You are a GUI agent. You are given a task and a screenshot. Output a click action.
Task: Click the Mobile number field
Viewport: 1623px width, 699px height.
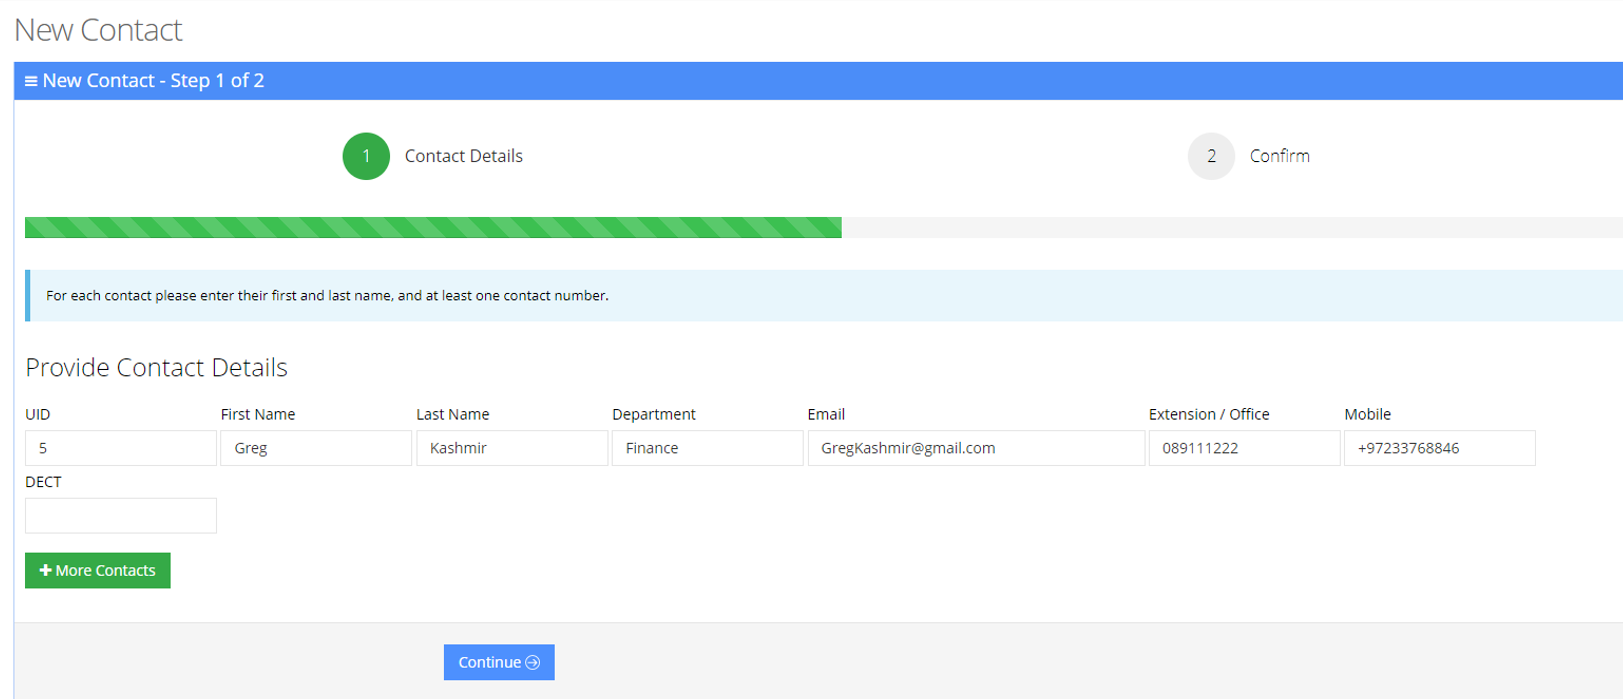click(x=1439, y=448)
